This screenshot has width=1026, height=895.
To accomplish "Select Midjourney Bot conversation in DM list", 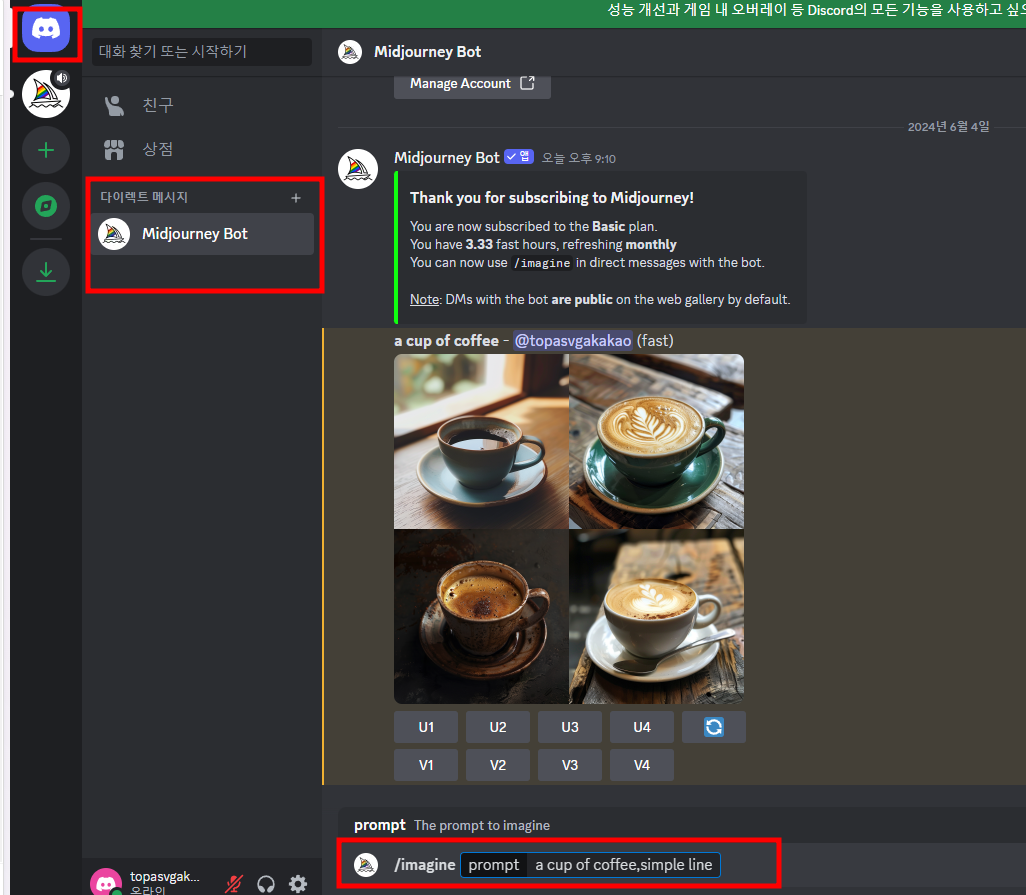I will pyautogui.click(x=202, y=234).
